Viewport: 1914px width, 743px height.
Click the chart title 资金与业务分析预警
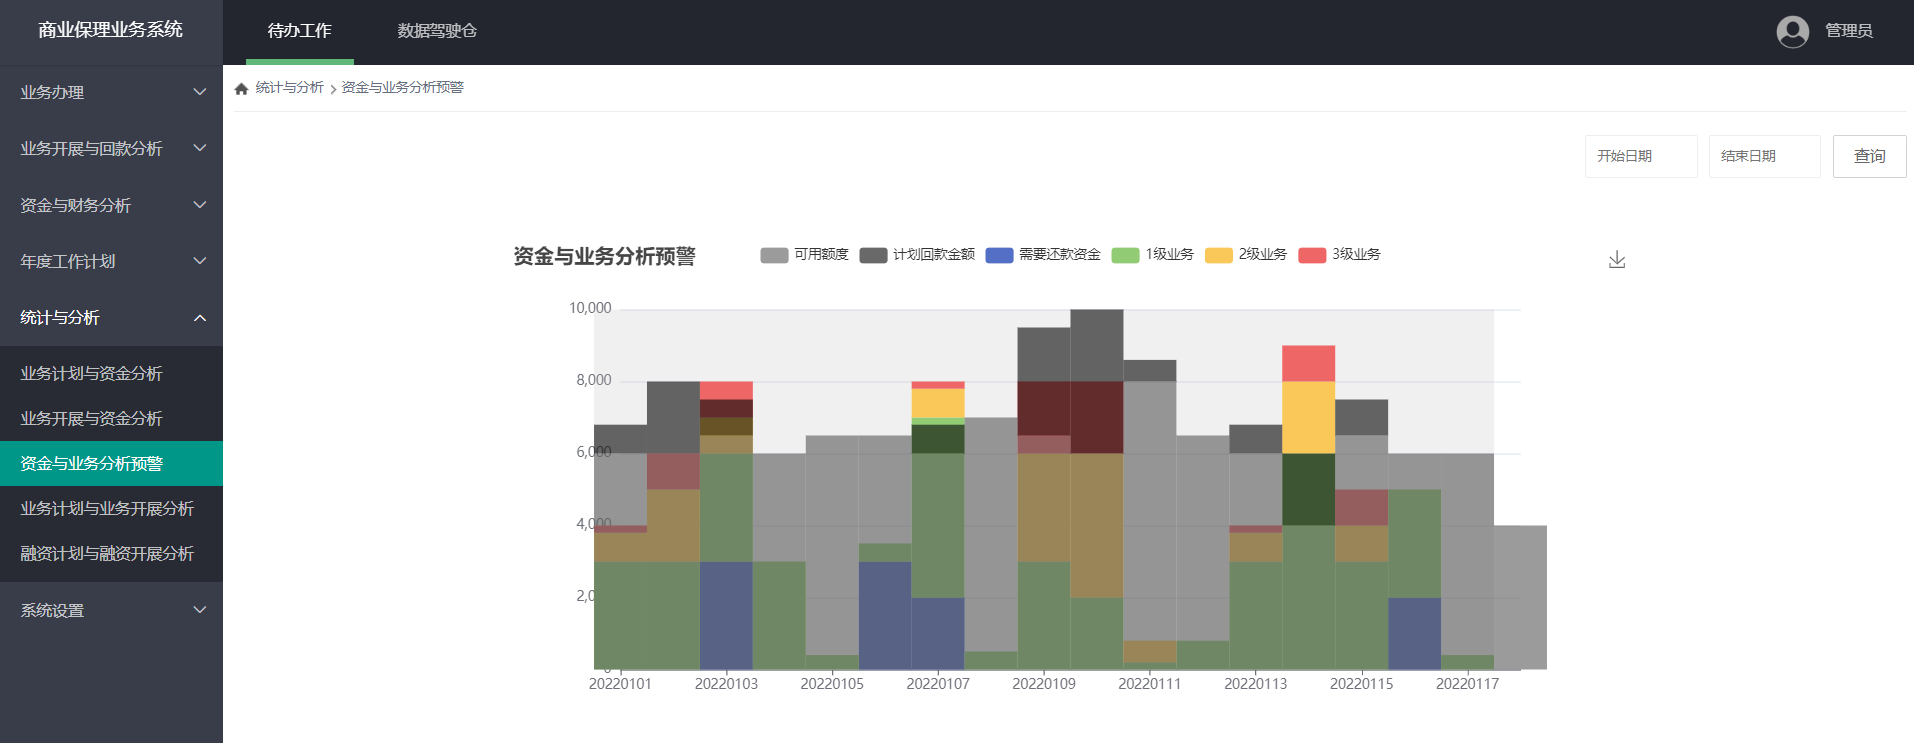pyautogui.click(x=604, y=257)
